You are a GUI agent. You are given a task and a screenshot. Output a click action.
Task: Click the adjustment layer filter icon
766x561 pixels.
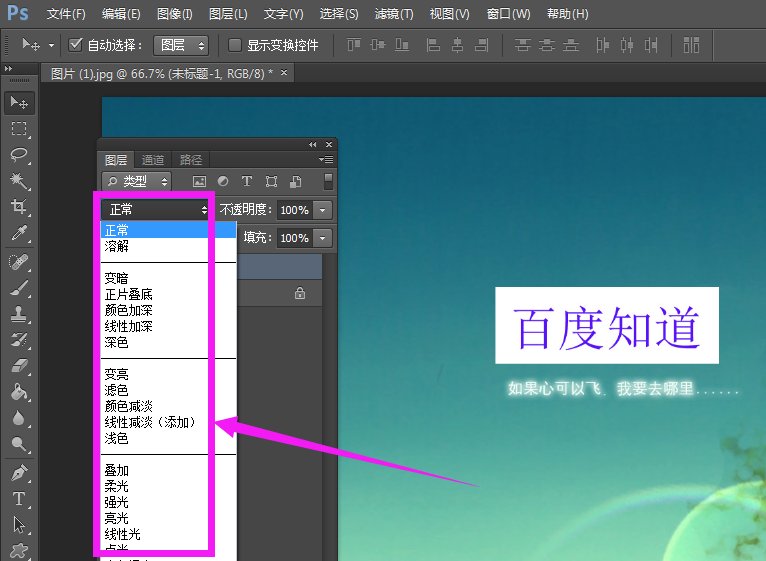click(x=223, y=182)
